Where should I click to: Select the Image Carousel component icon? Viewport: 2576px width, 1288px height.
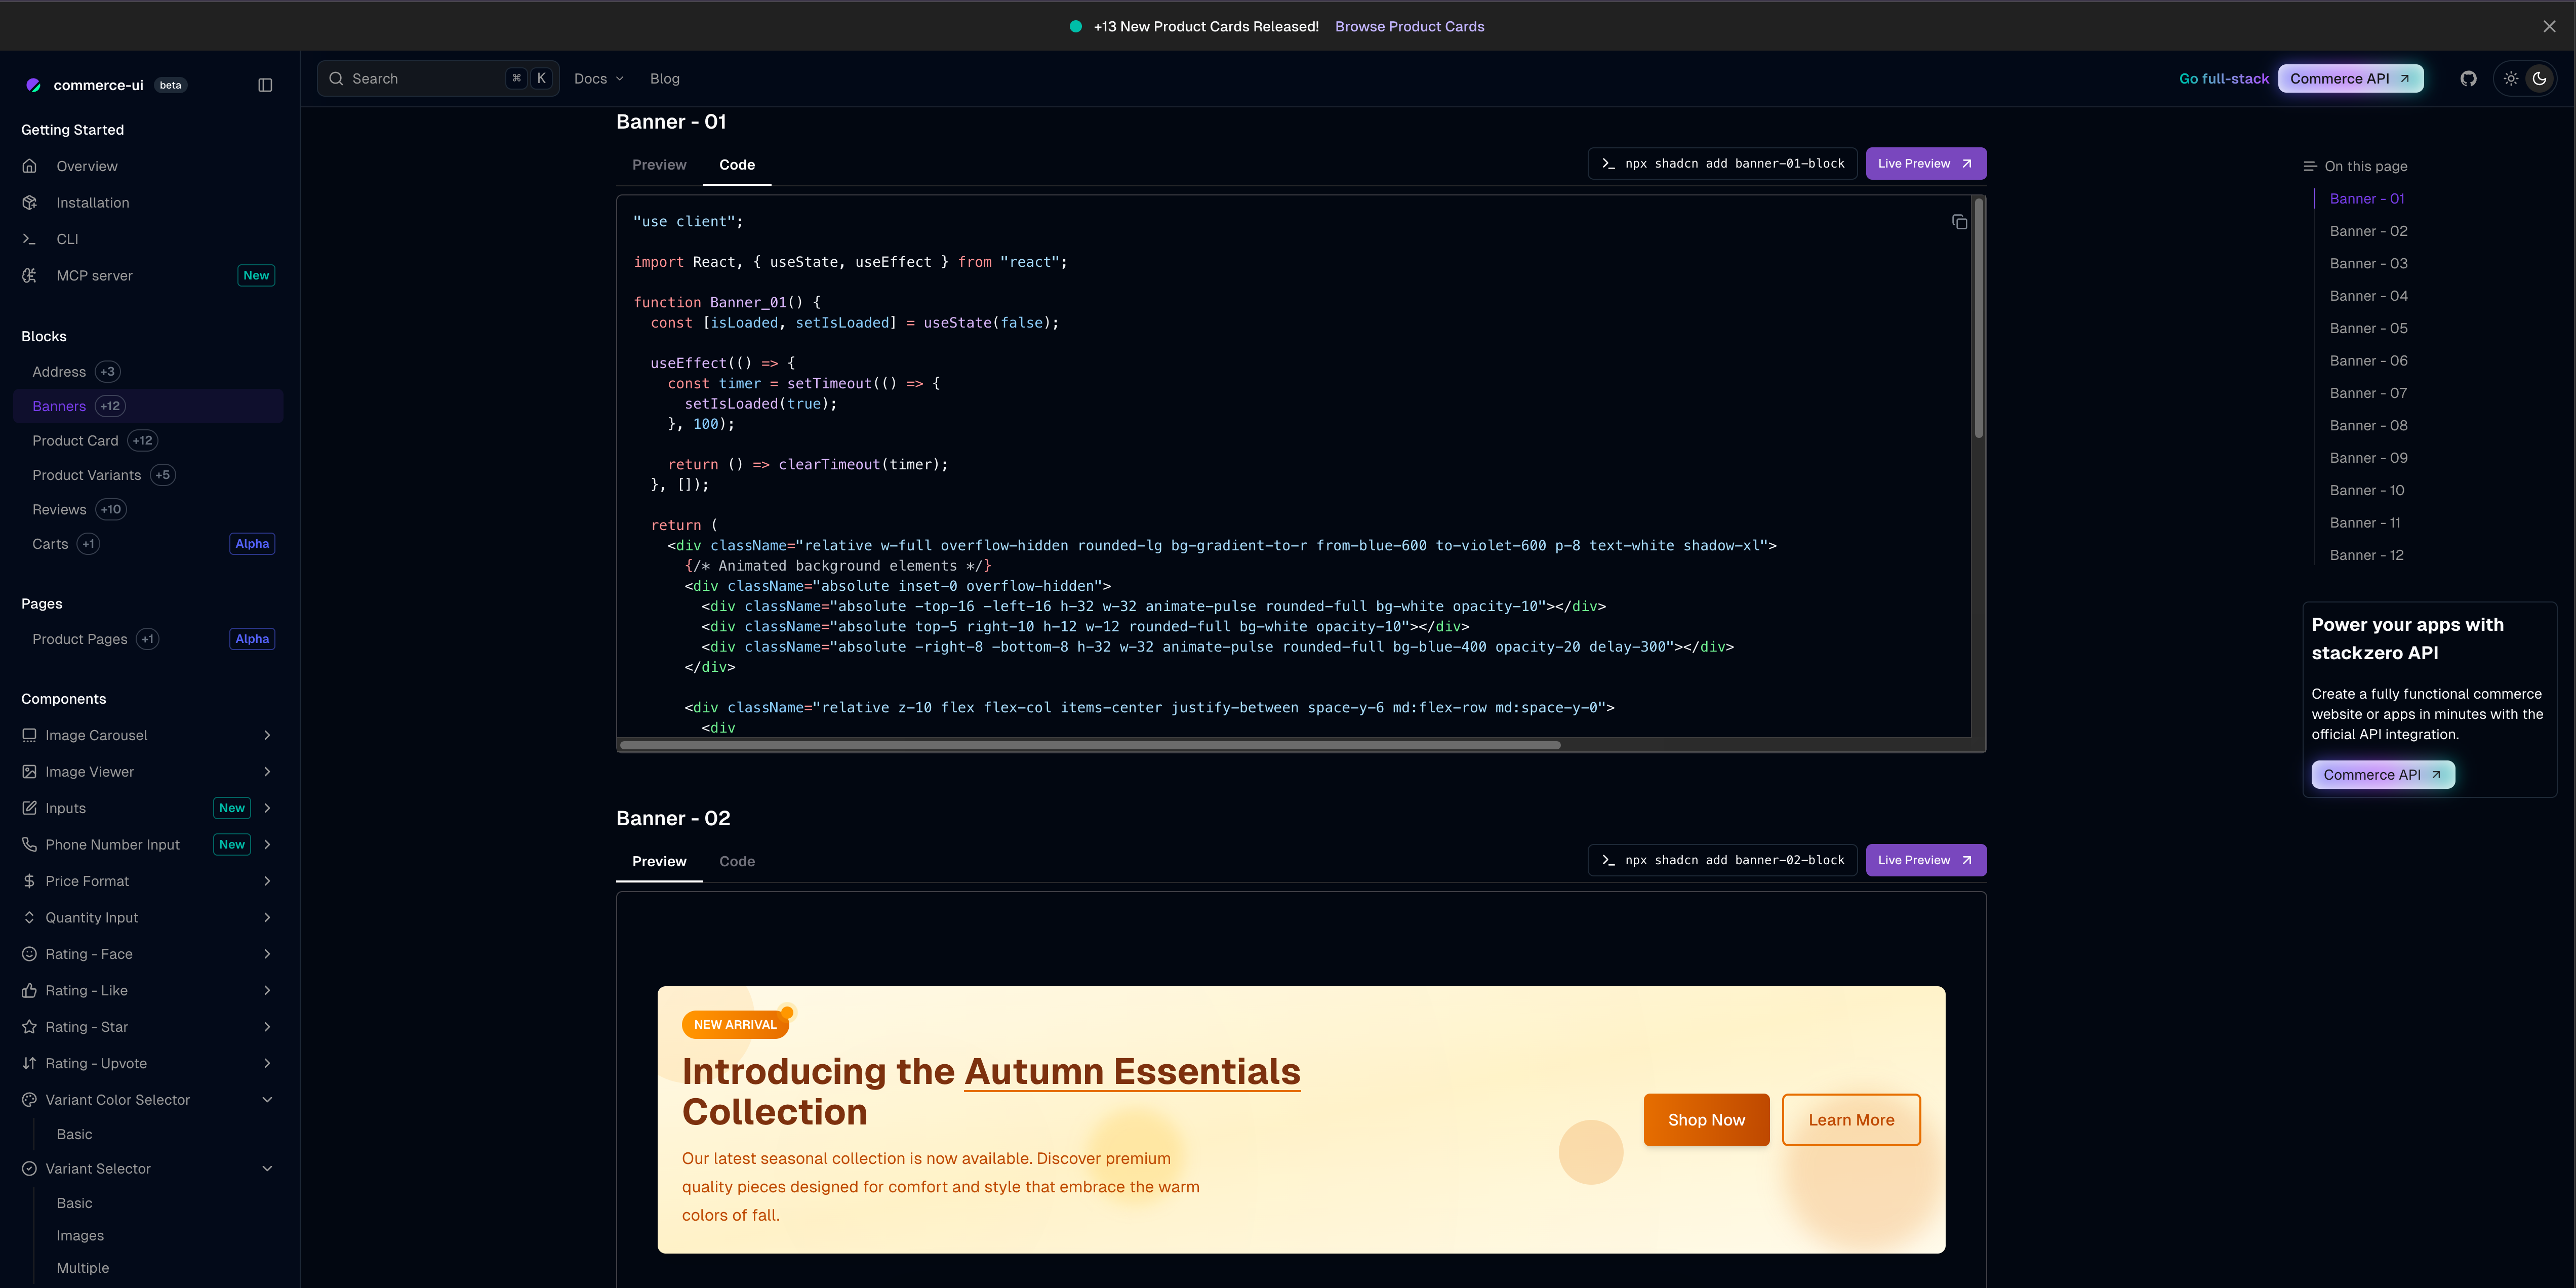pyautogui.click(x=29, y=735)
